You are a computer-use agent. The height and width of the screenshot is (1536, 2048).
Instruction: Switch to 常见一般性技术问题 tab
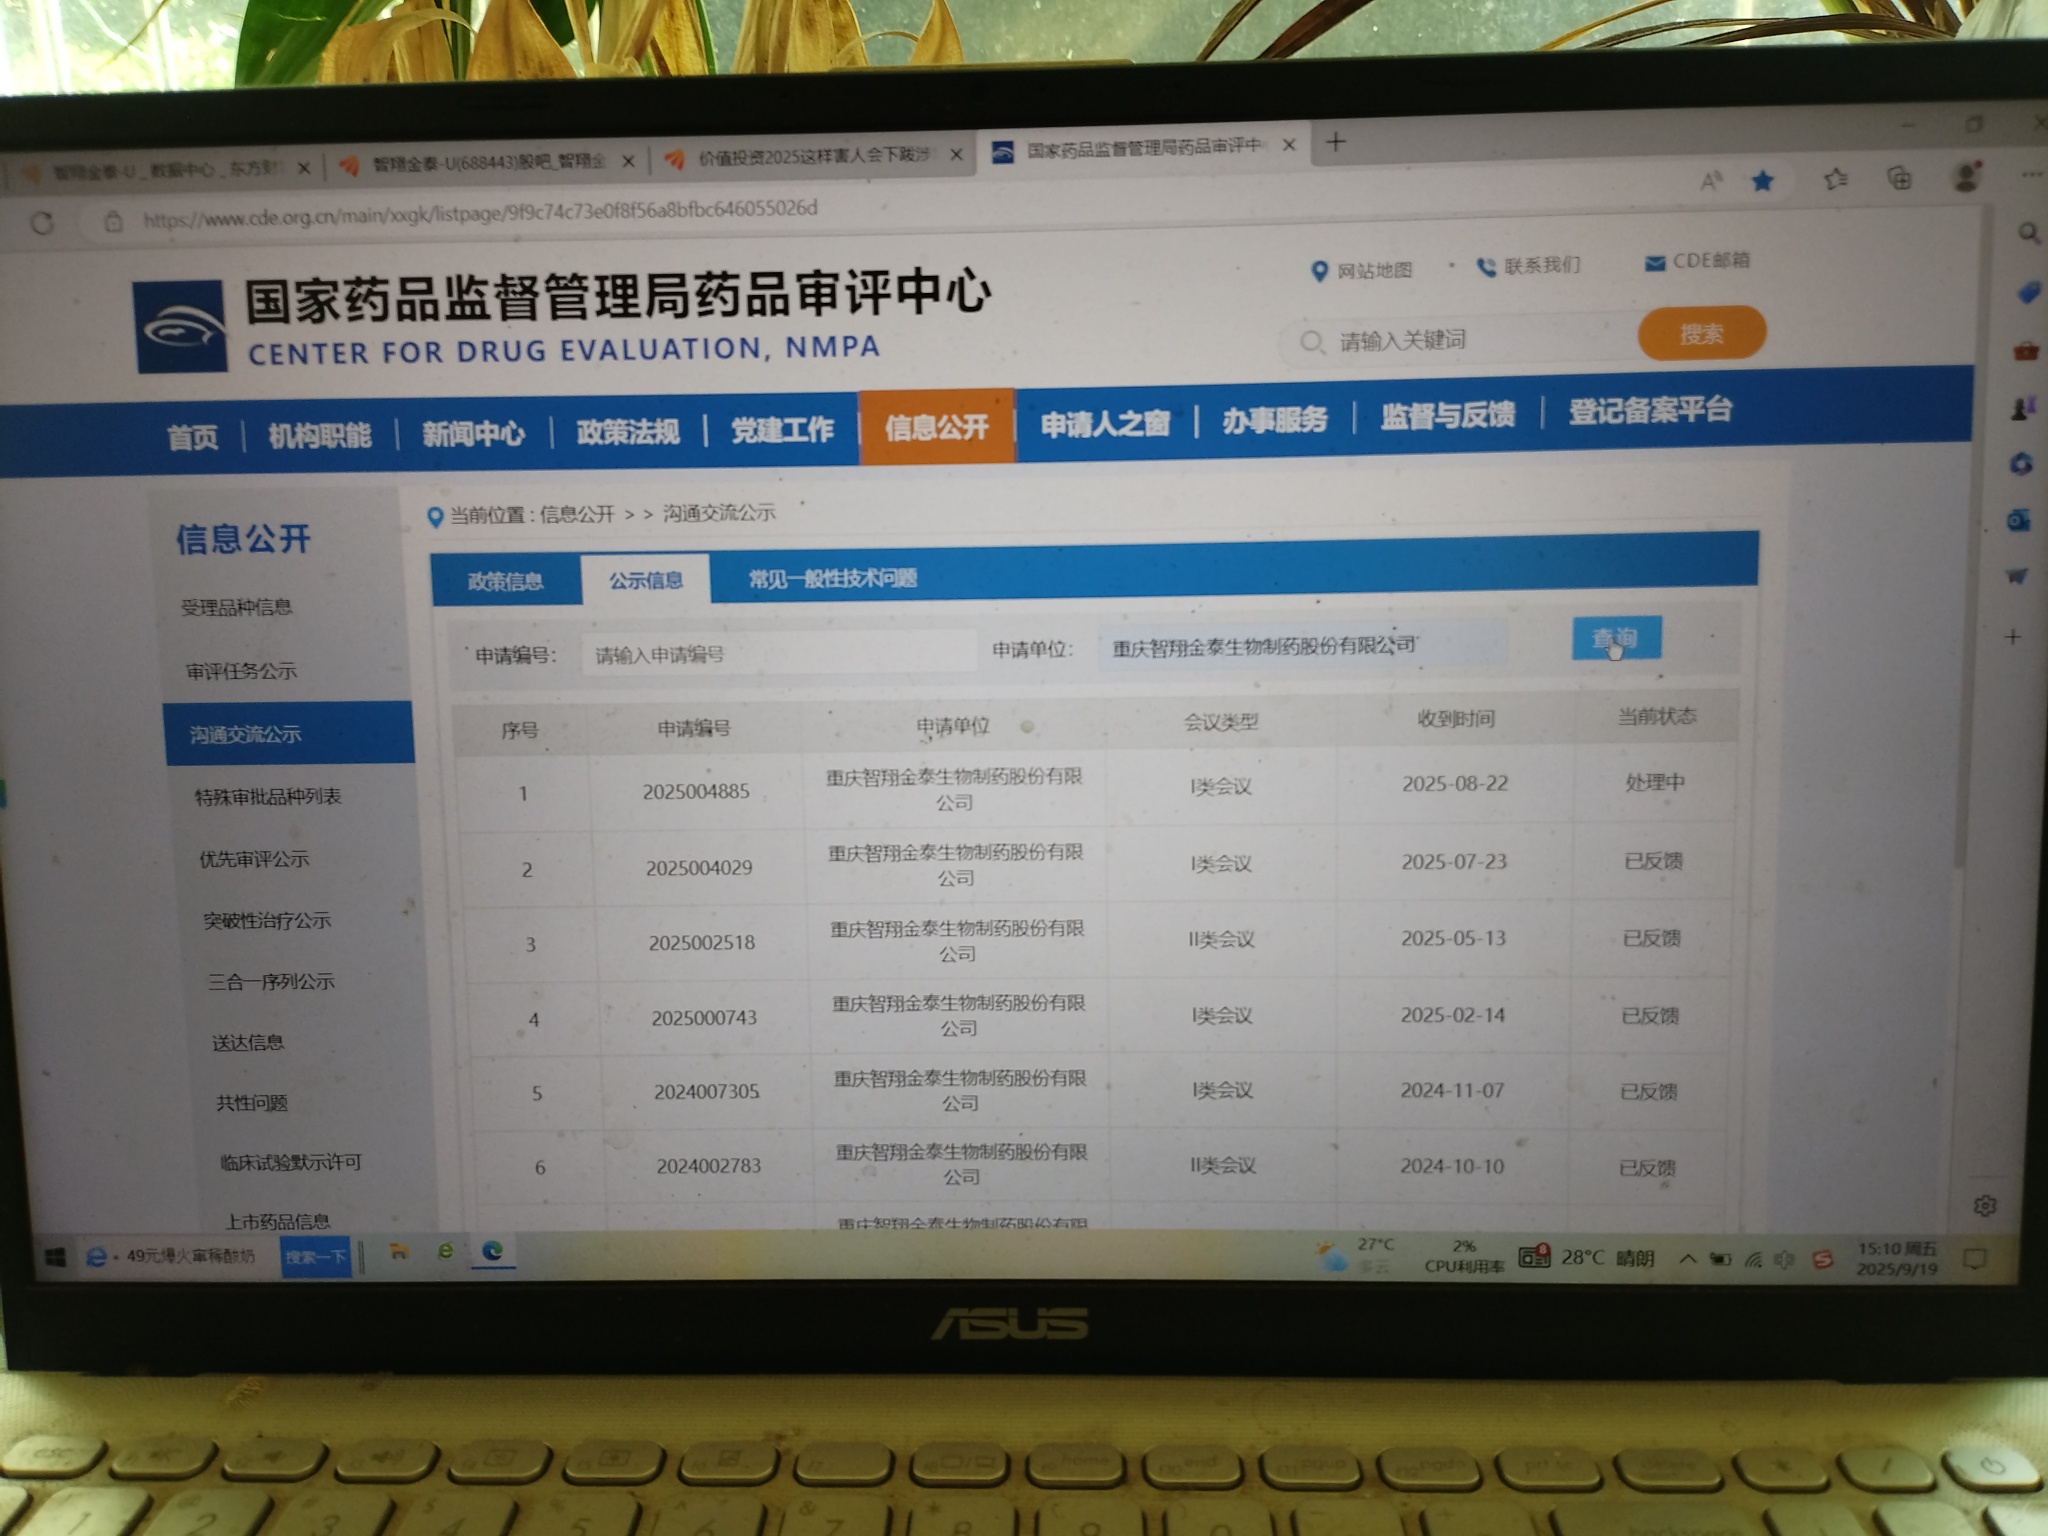click(832, 577)
